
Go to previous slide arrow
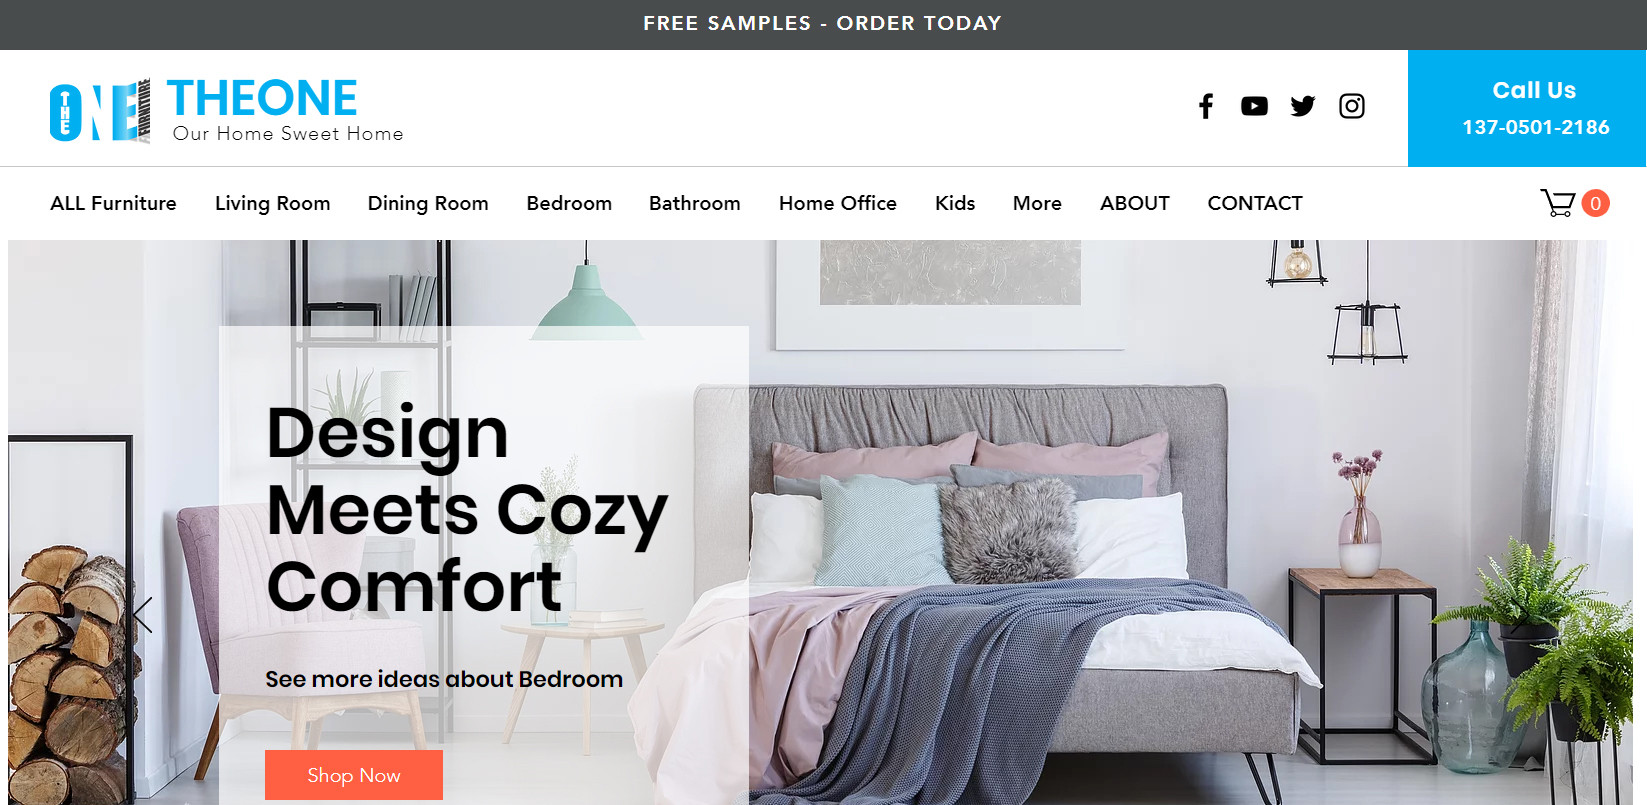pos(142,615)
